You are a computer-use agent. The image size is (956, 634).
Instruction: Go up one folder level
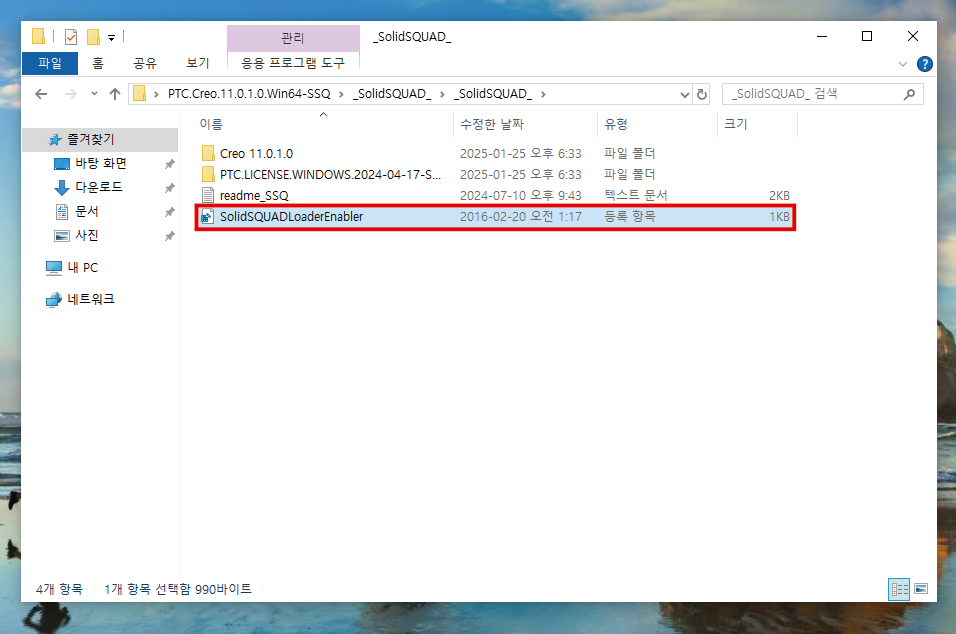click(x=115, y=94)
